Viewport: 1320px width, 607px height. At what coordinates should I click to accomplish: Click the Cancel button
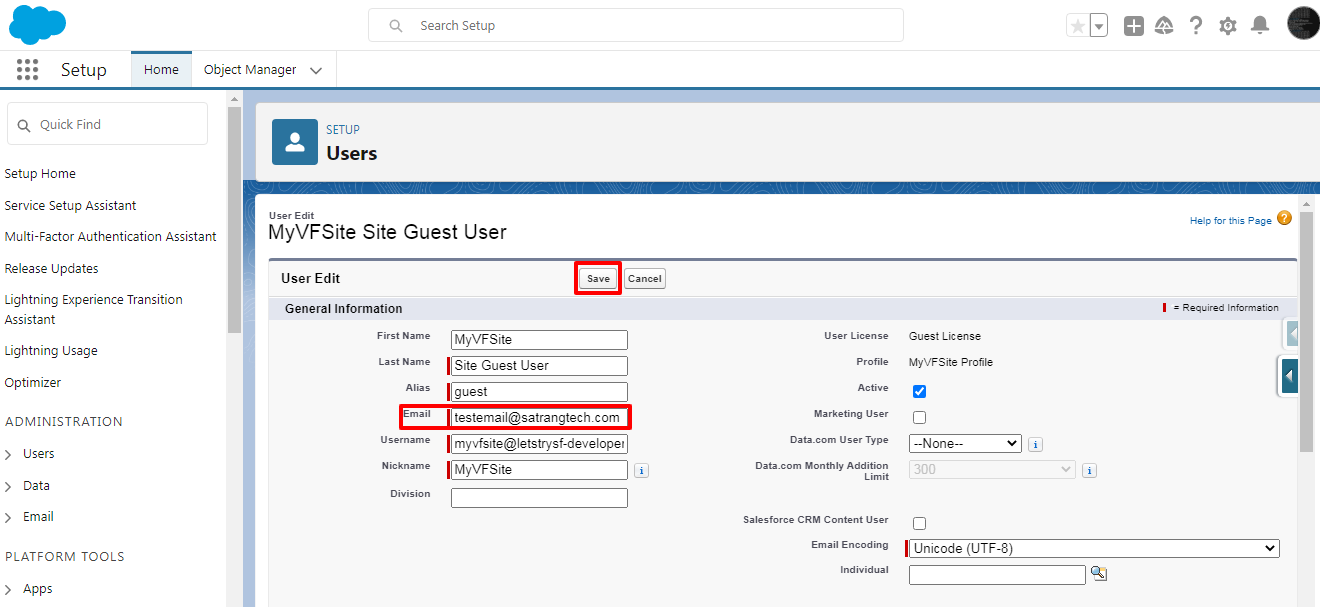(645, 279)
